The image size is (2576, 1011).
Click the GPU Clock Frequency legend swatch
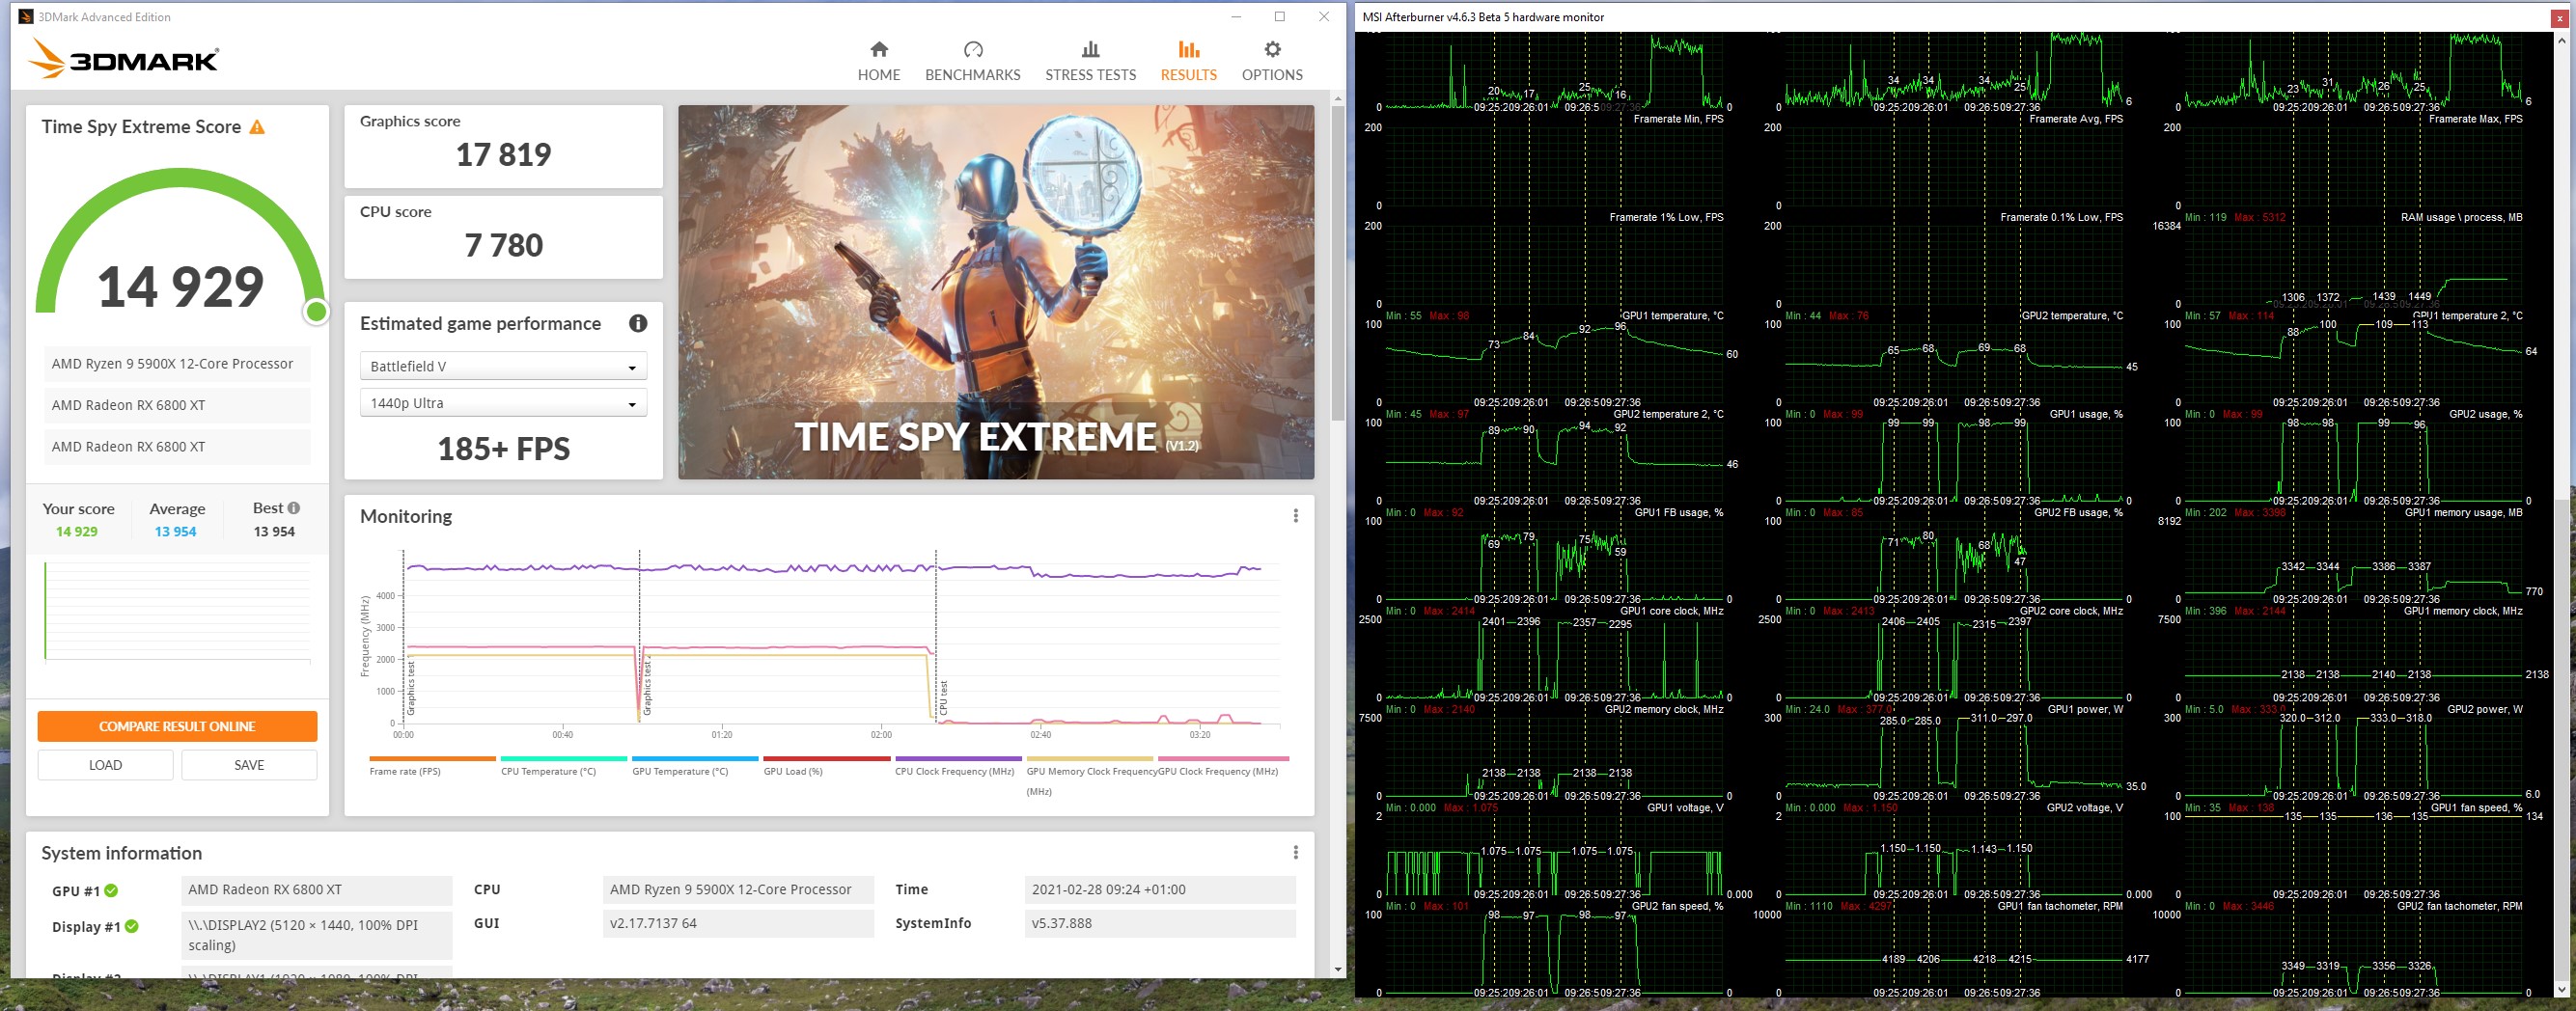point(1223,759)
